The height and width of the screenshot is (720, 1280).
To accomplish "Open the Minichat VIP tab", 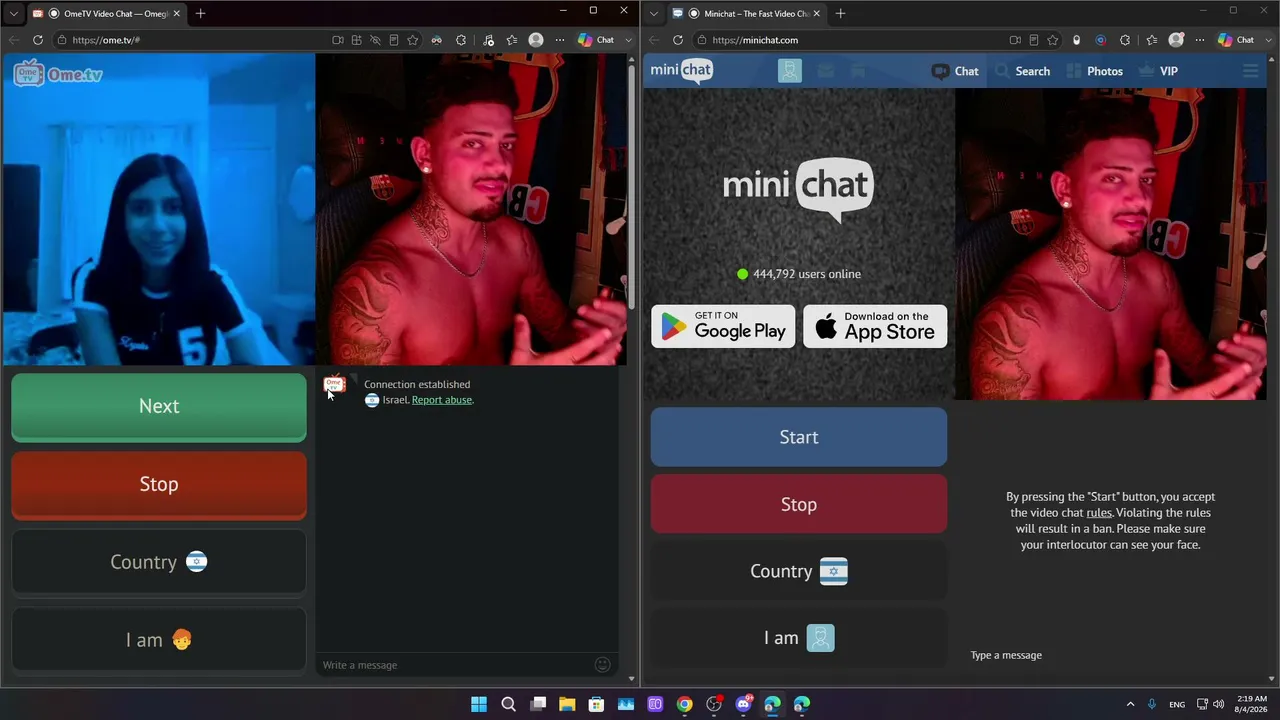I will (x=1158, y=71).
